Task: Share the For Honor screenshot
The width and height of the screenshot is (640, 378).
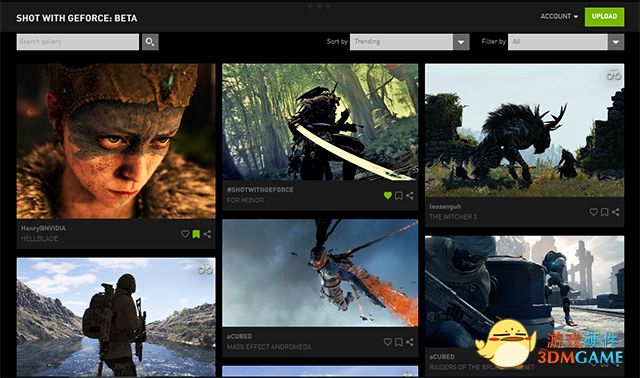Action: tap(410, 196)
